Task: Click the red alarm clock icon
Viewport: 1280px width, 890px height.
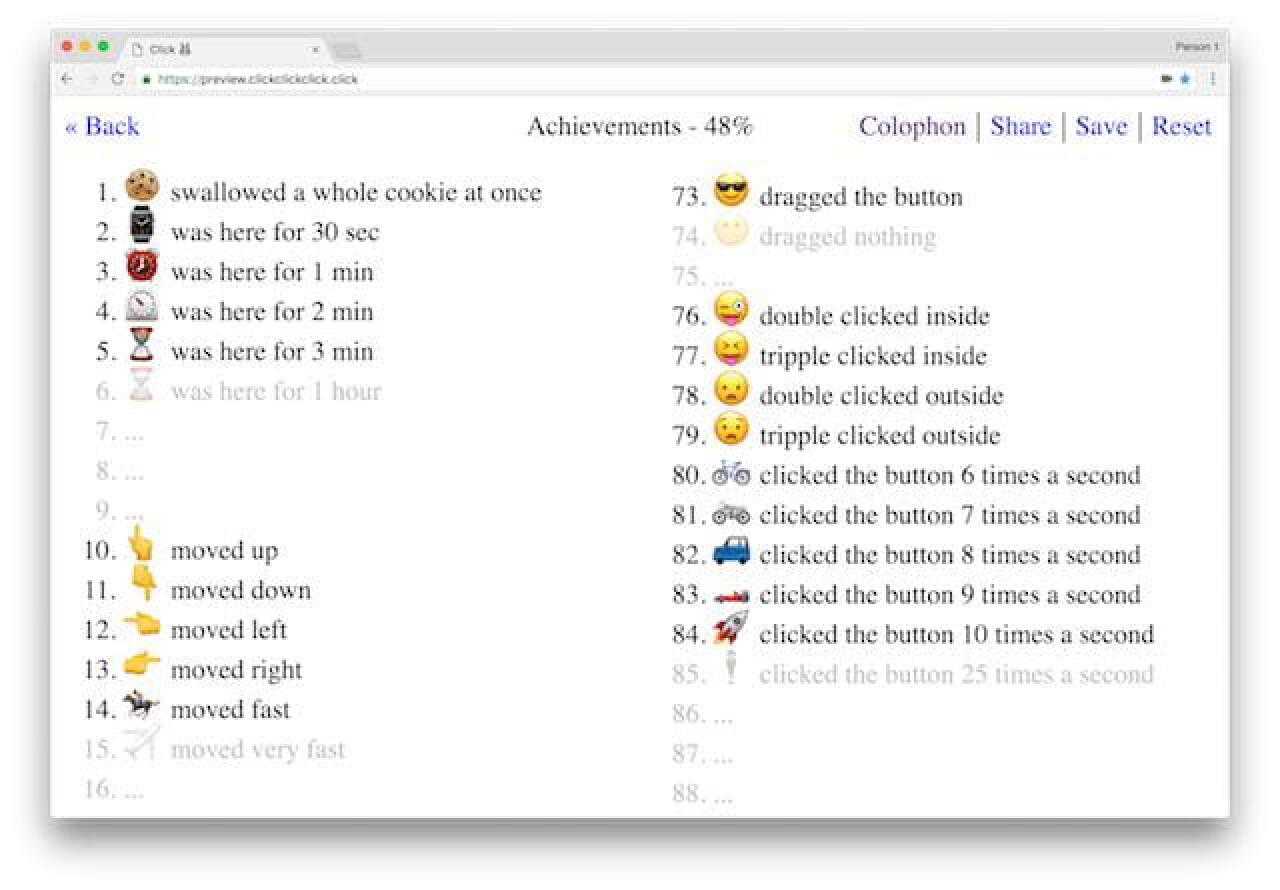Action: (142, 267)
